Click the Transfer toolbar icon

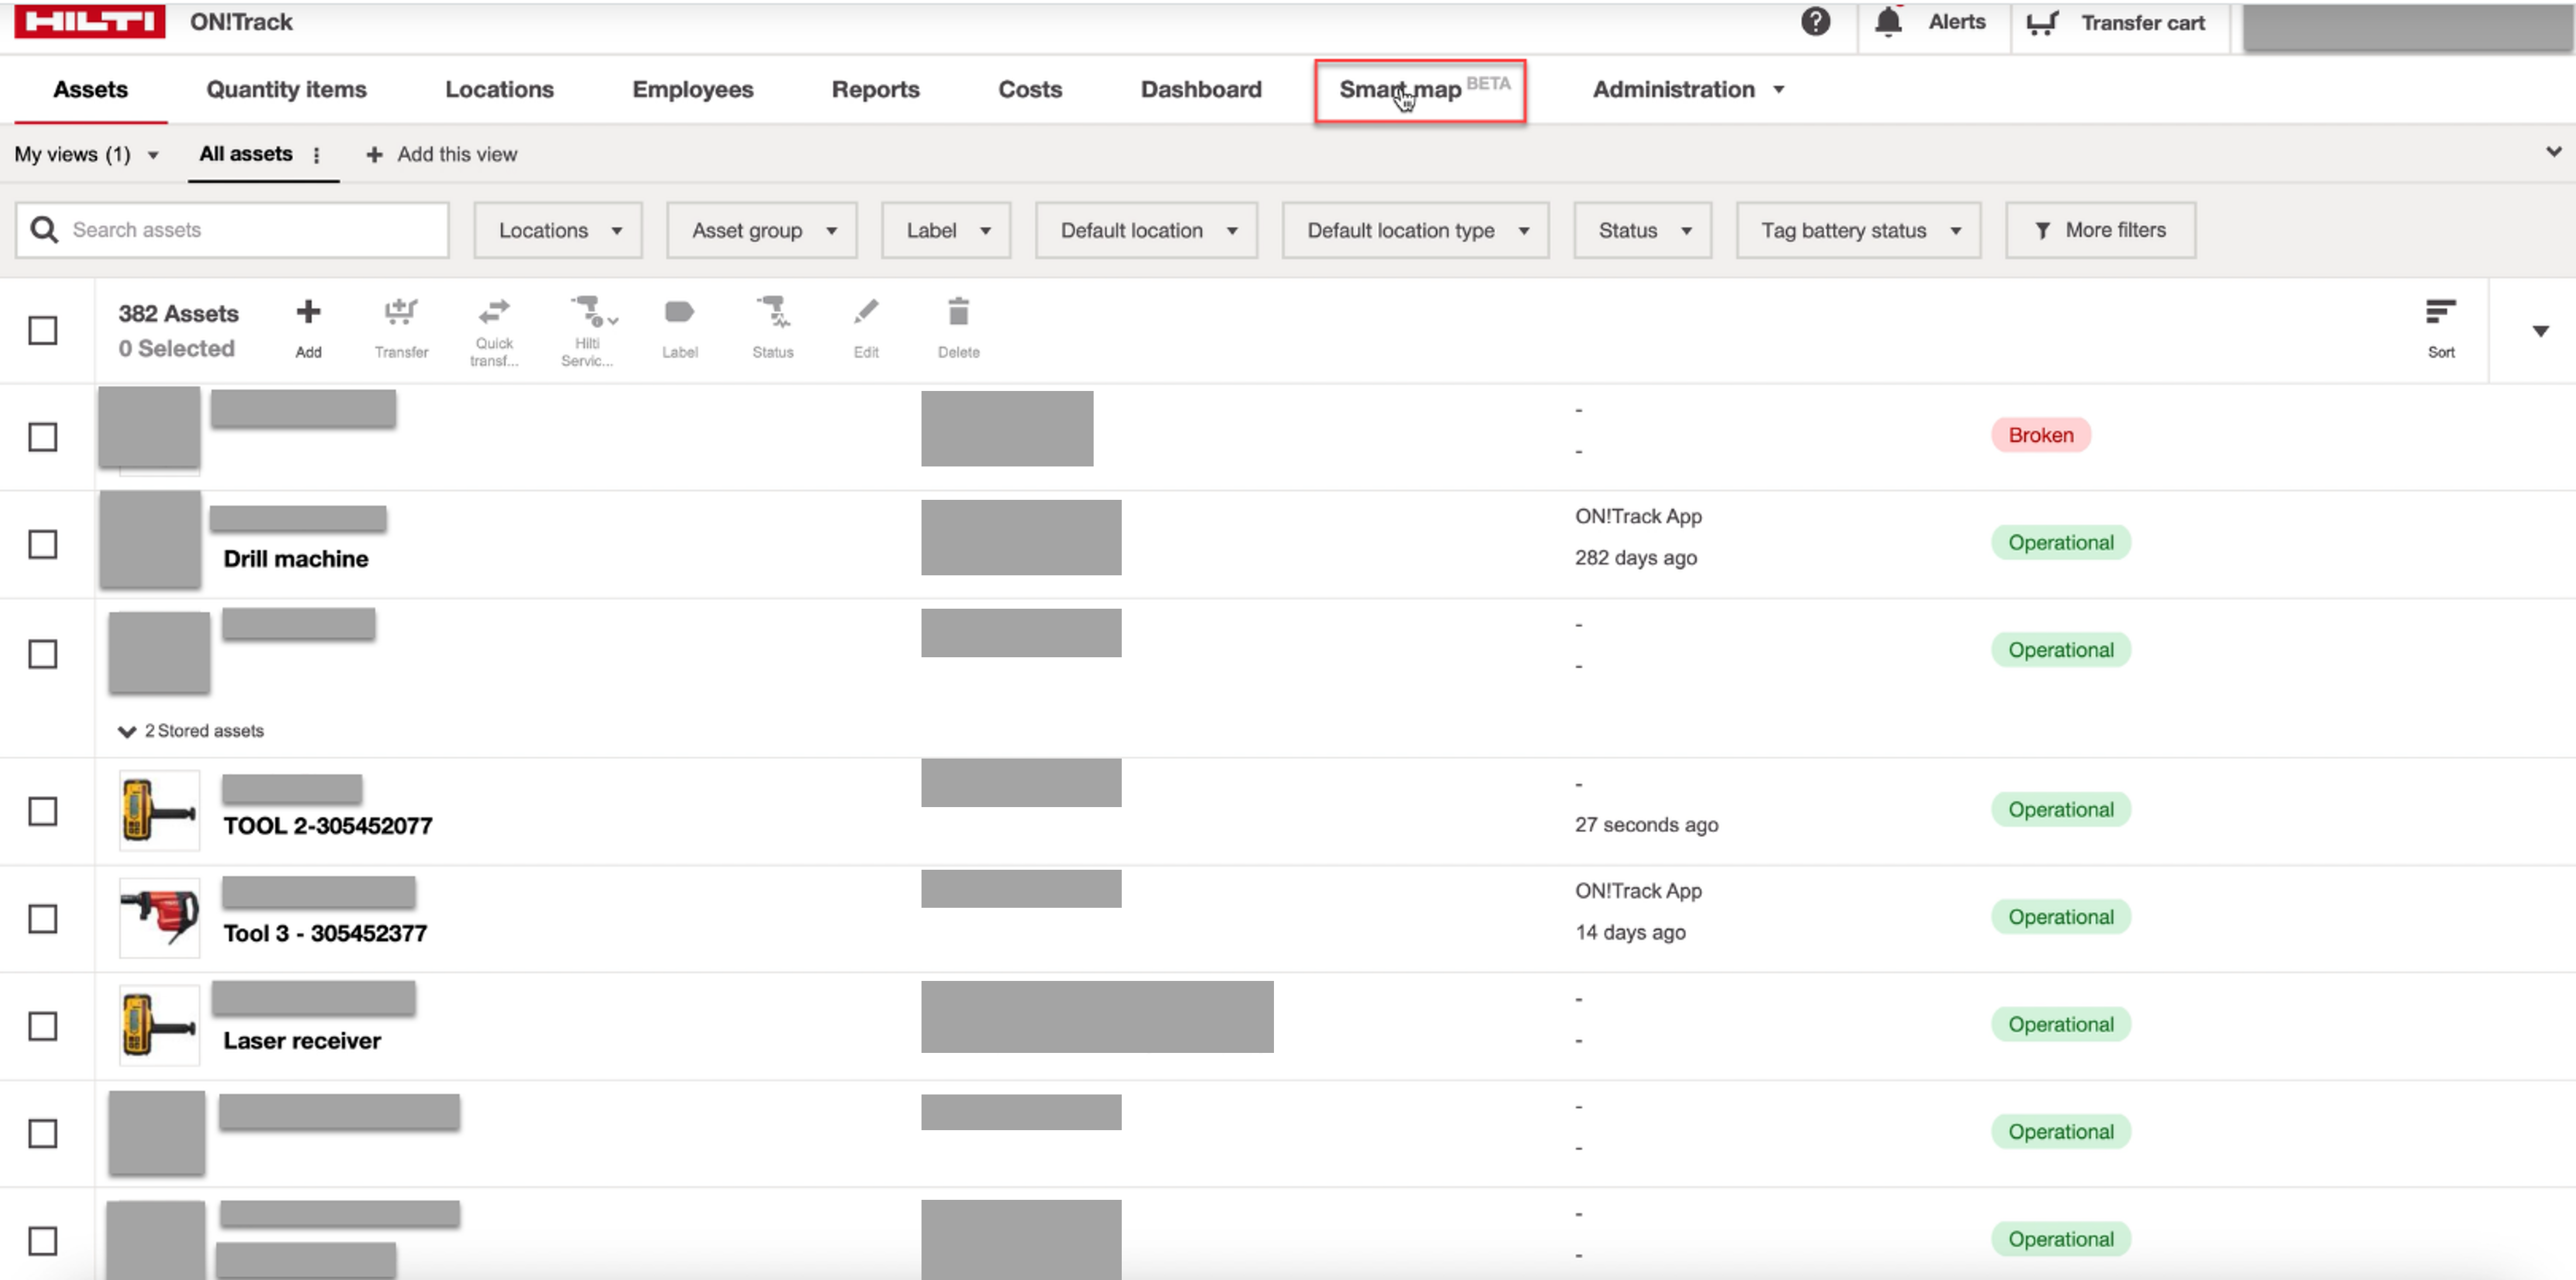coord(401,312)
